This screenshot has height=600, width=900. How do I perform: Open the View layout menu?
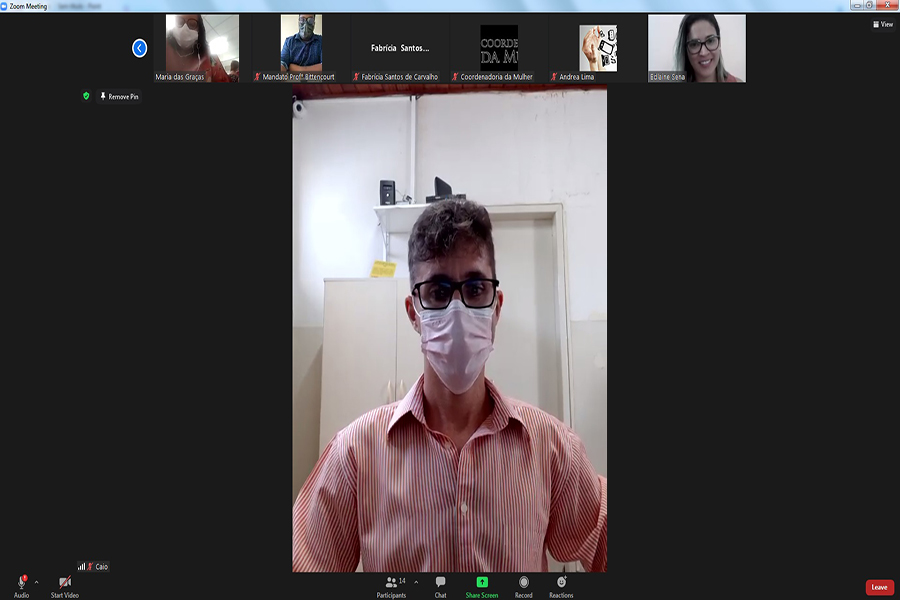click(x=882, y=24)
